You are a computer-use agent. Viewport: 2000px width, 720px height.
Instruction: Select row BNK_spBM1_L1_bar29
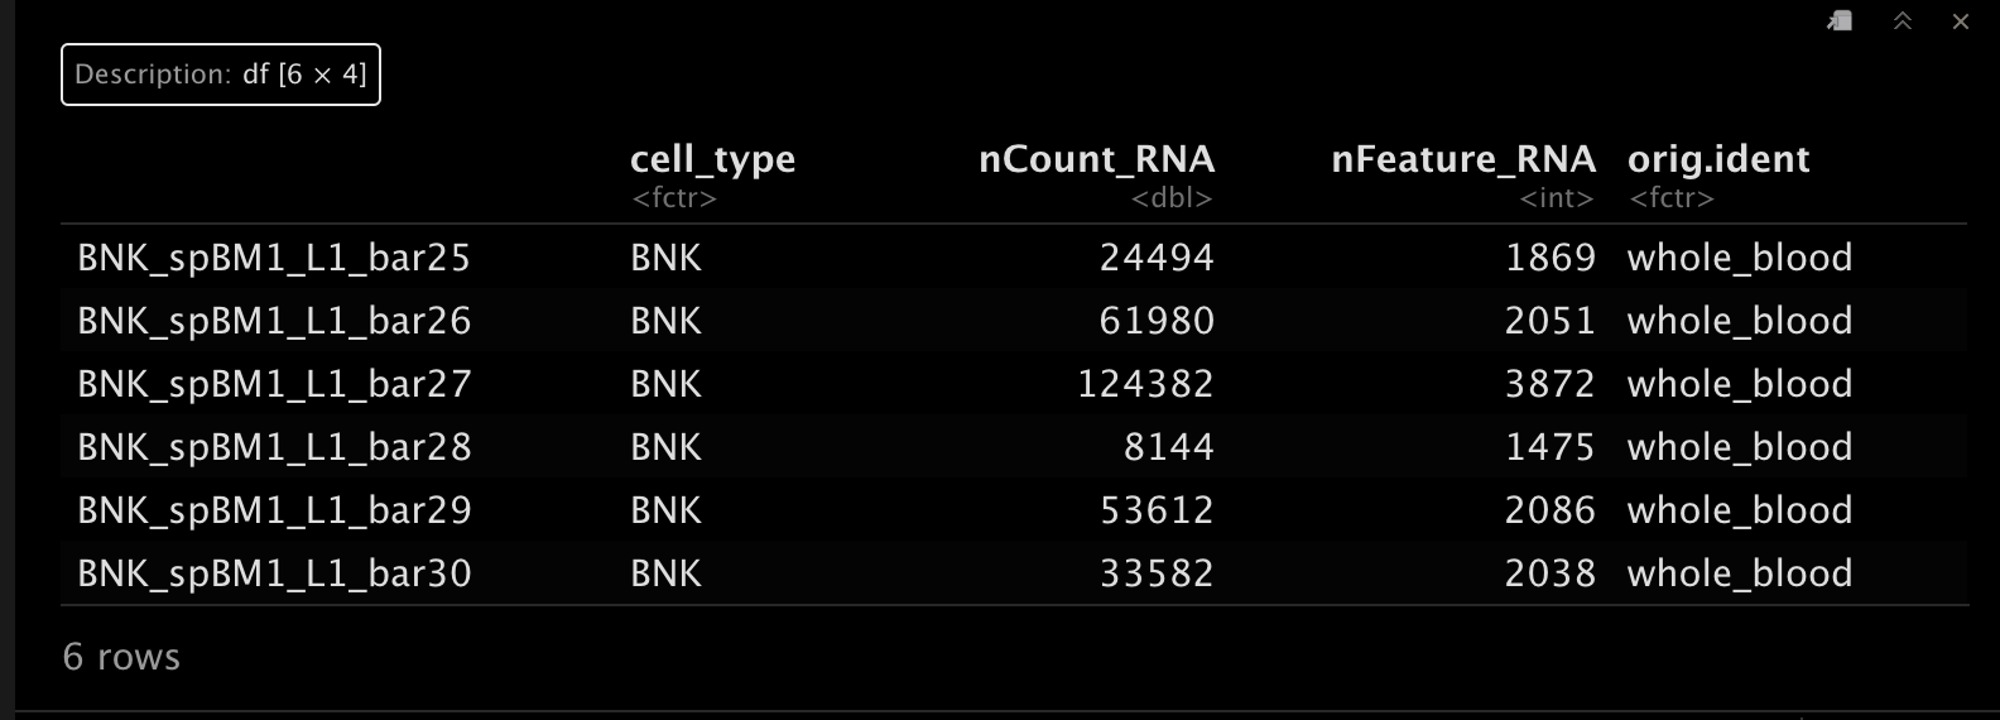coord(1014,510)
